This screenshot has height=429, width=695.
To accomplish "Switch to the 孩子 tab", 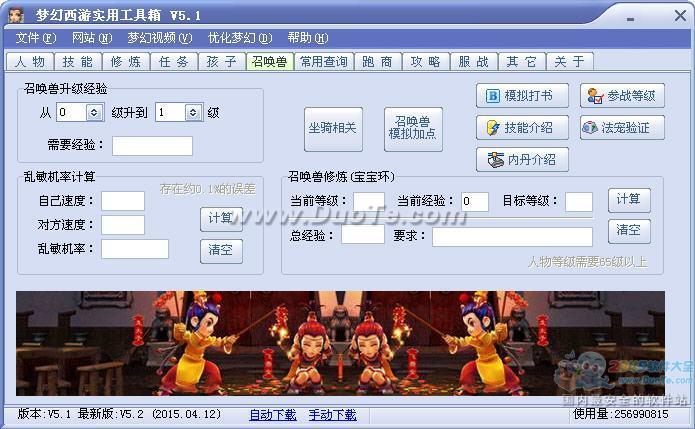I will [222, 61].
